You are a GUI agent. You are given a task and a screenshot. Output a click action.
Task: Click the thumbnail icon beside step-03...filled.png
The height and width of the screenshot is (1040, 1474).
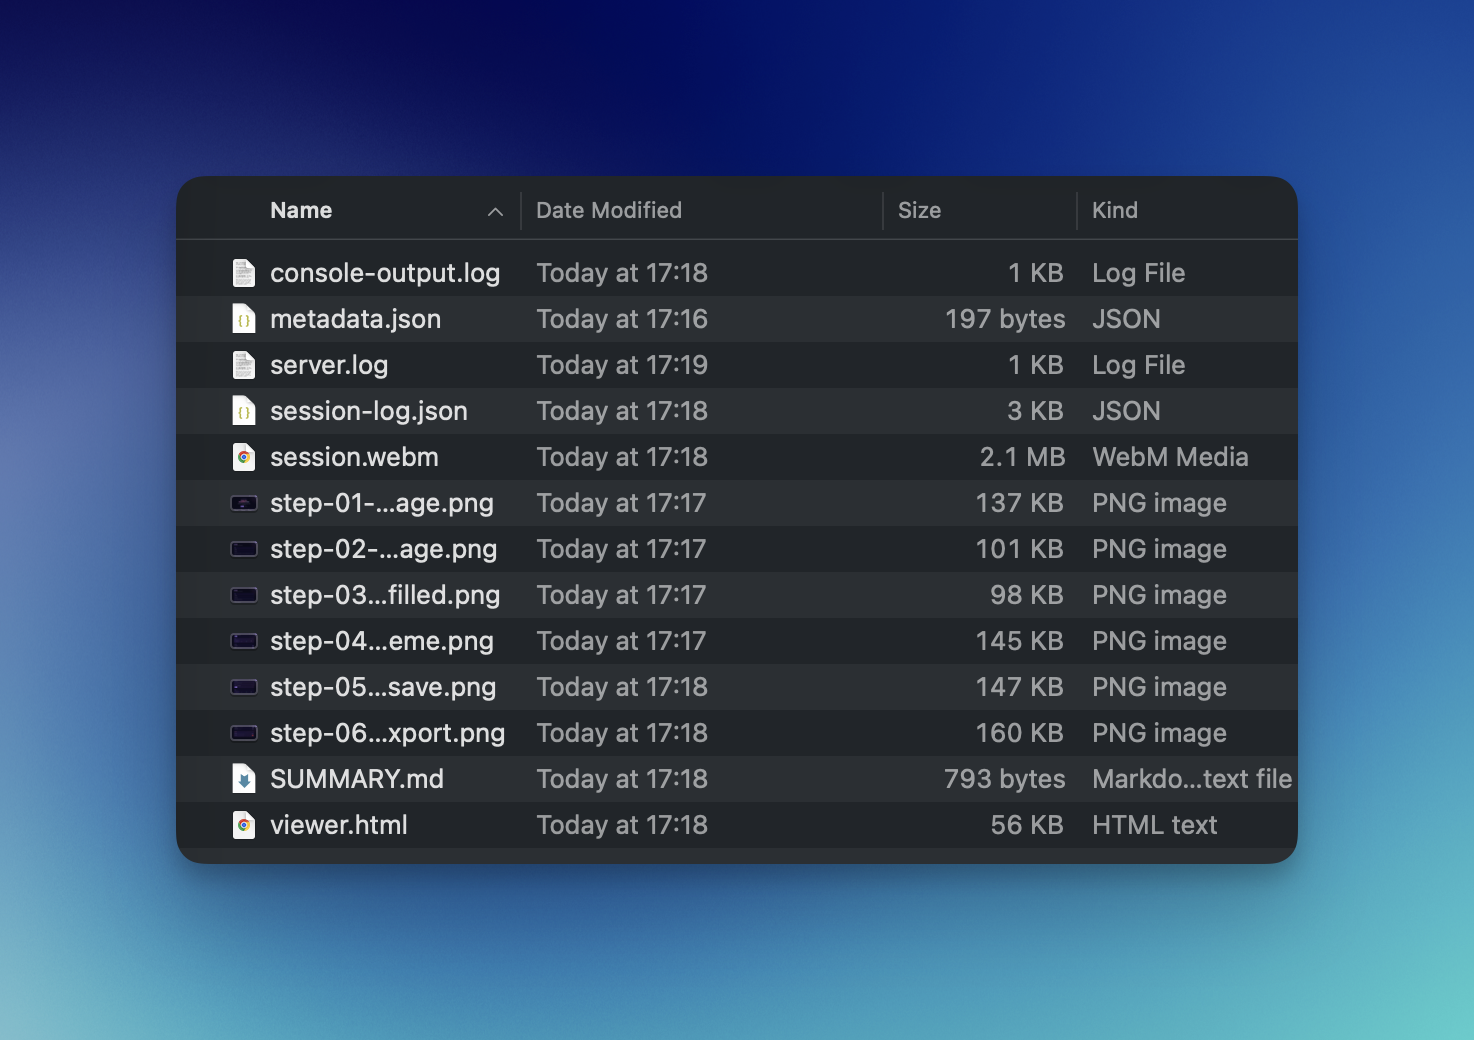pyautogui.click(x=244, y=594)
